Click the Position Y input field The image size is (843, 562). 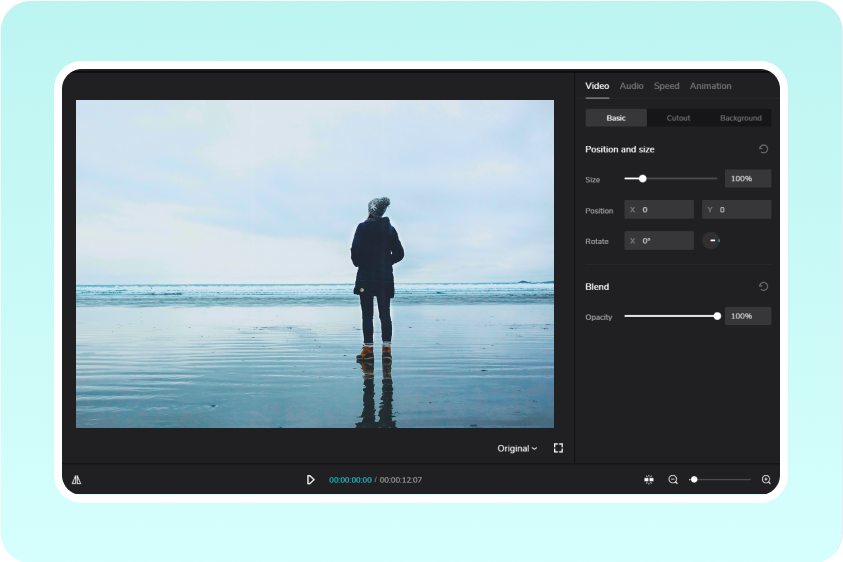(x=736, y=210)
